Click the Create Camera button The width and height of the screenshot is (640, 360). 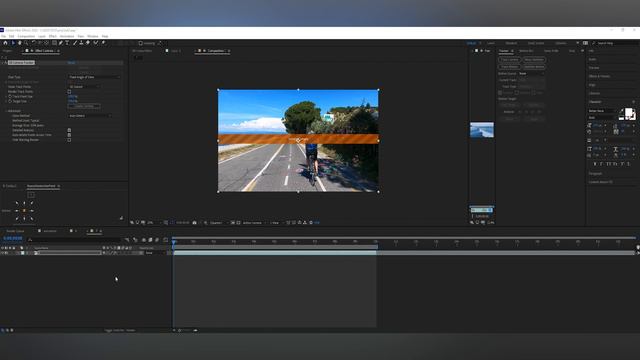[x=84, y=106]
